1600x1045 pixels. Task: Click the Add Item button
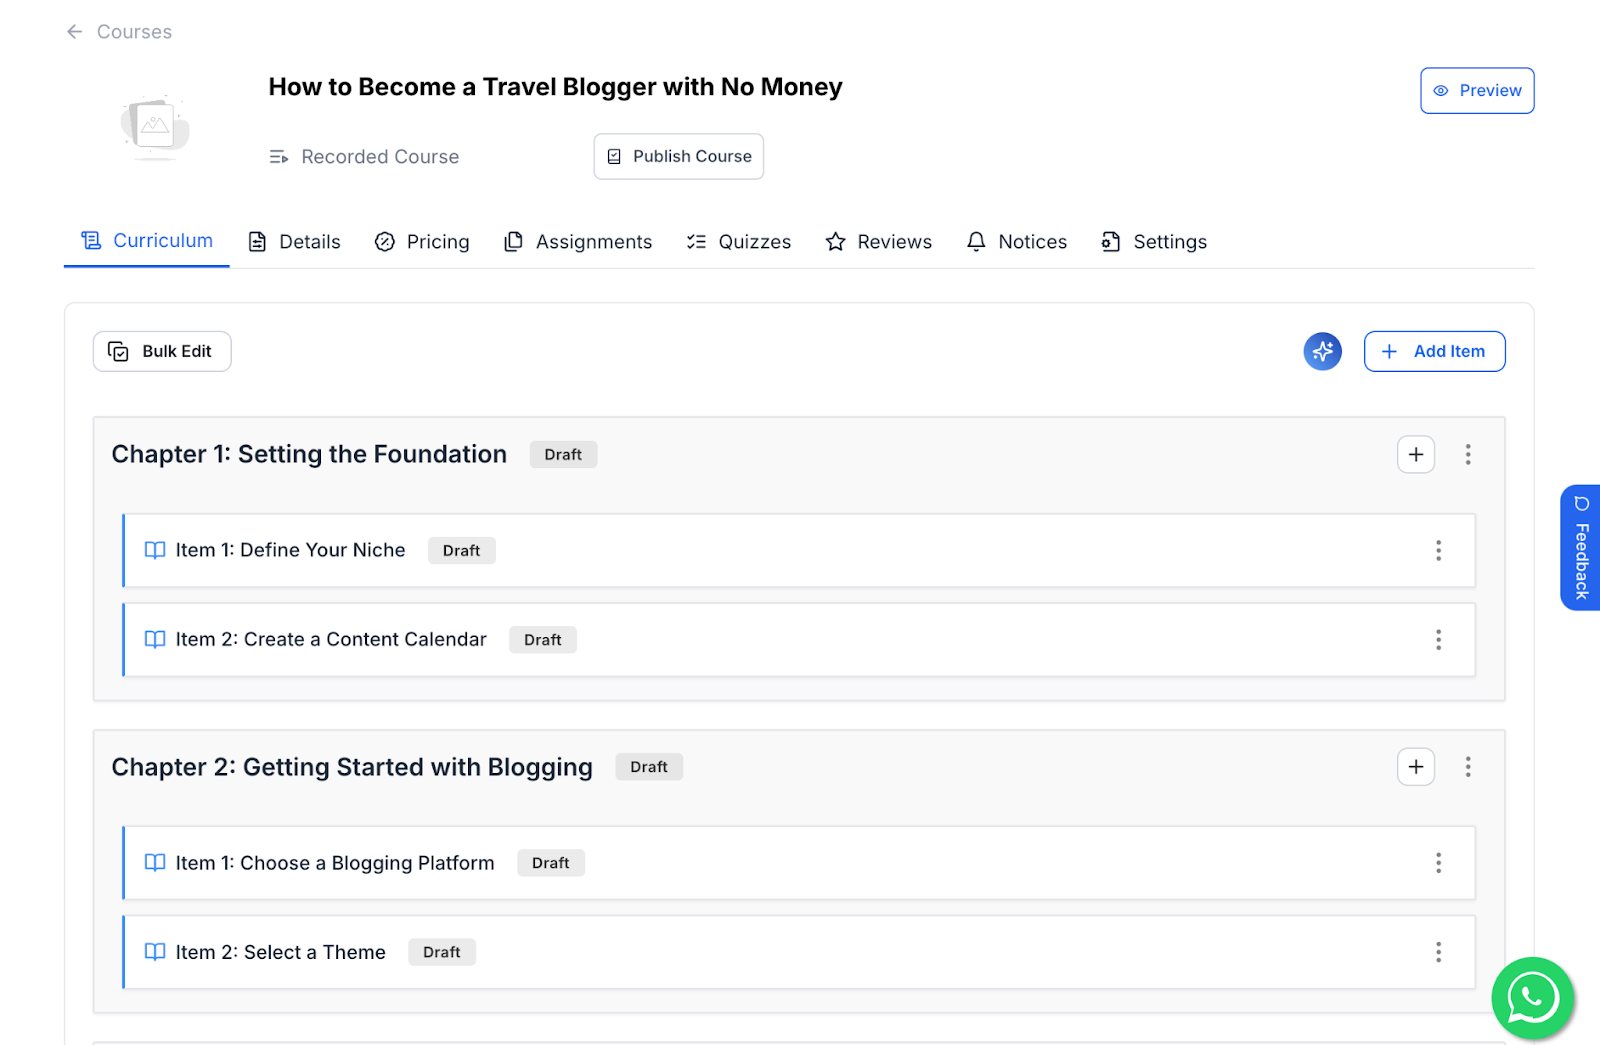(x=1434, y=351)
